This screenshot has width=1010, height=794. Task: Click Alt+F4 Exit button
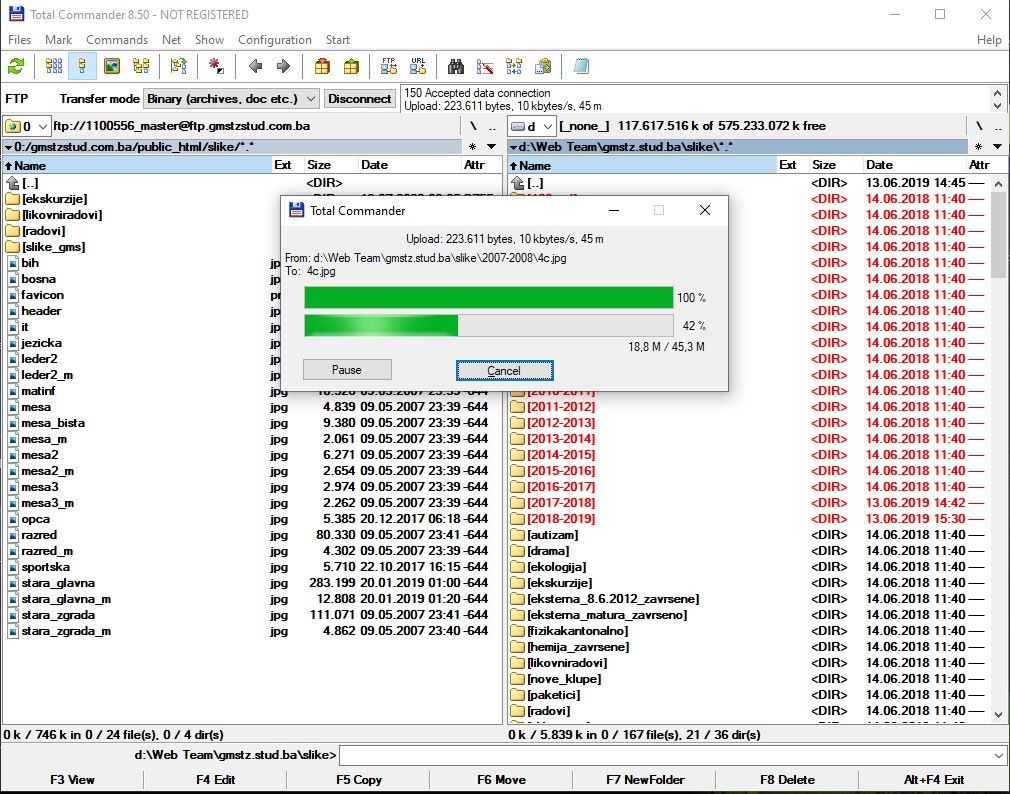pos(933,779)
